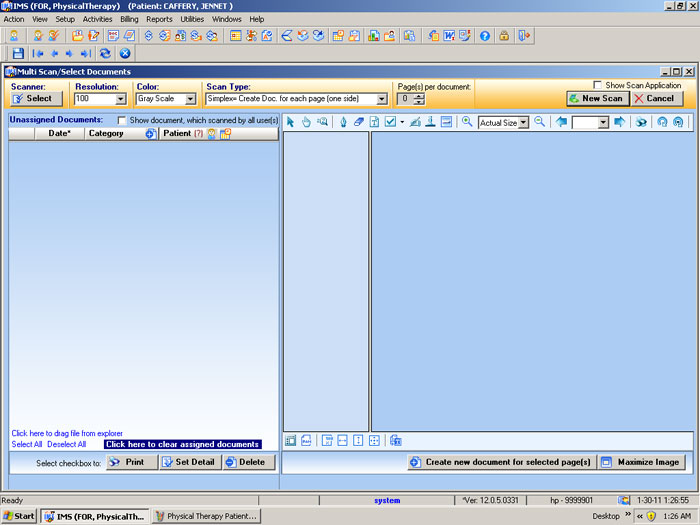Click the Refresh arrows toolbar icon
This screenshot has height=525, width=700.
click(x=105, y=54)
